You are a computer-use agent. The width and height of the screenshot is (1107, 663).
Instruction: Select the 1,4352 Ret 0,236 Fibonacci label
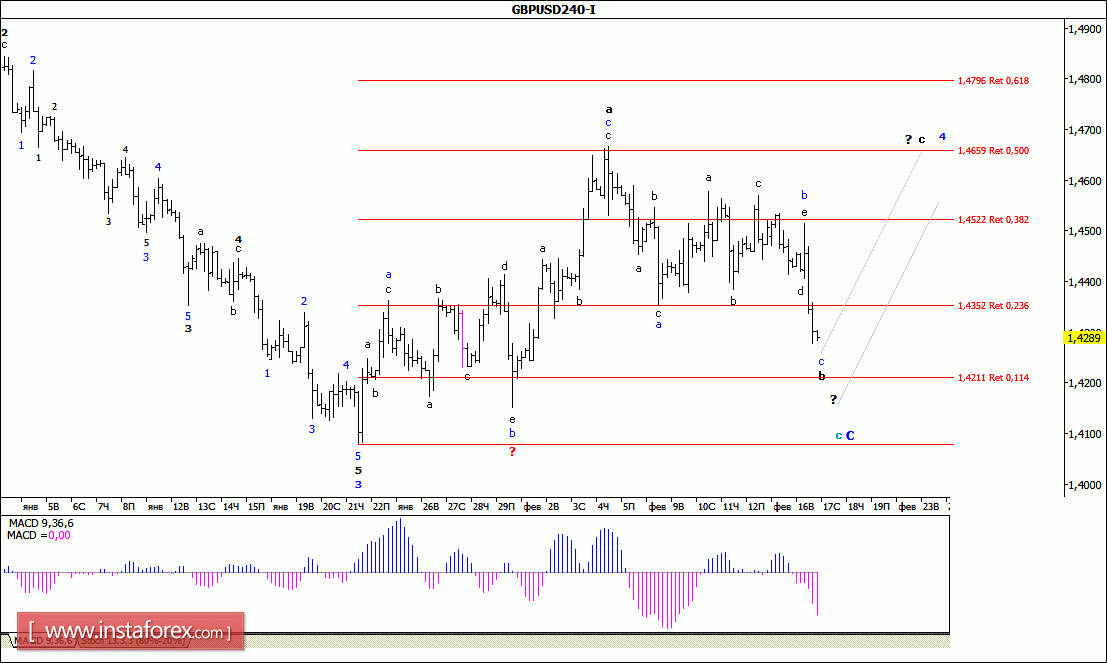993,306
